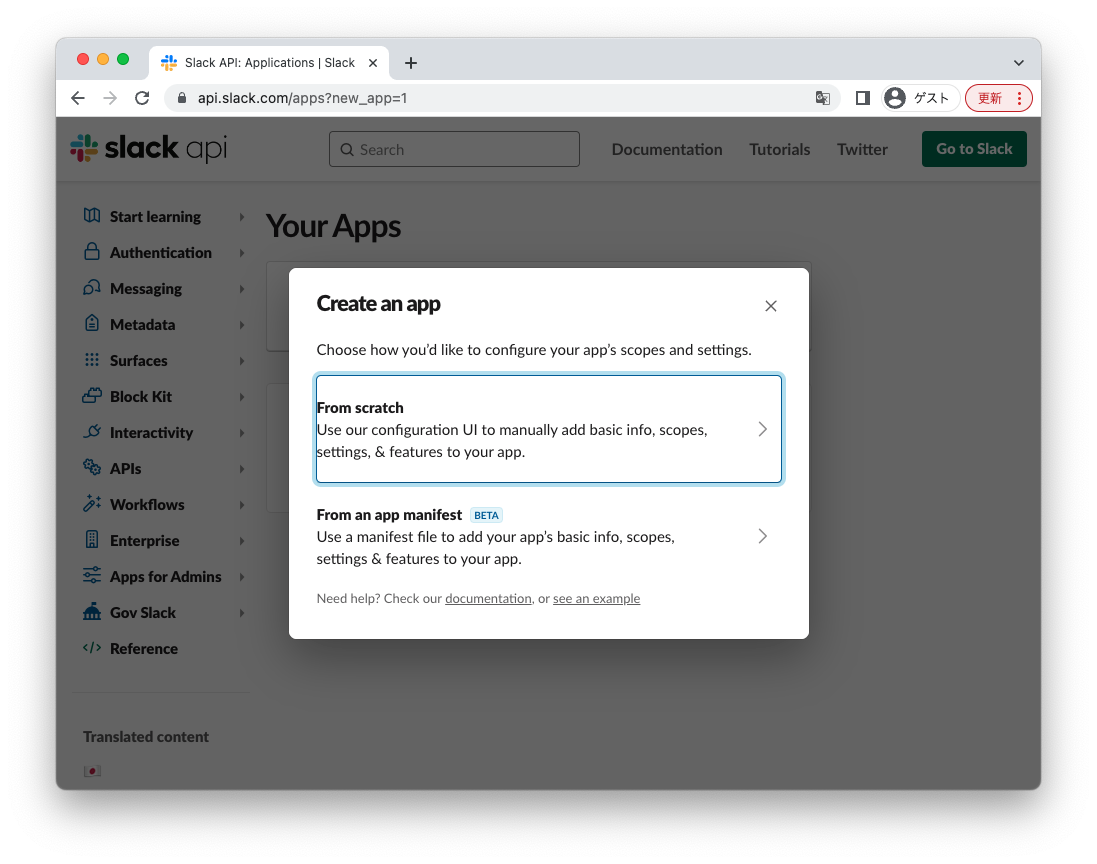
Task: Expand the Start learning menu arrow
Action: pos(241,217)
